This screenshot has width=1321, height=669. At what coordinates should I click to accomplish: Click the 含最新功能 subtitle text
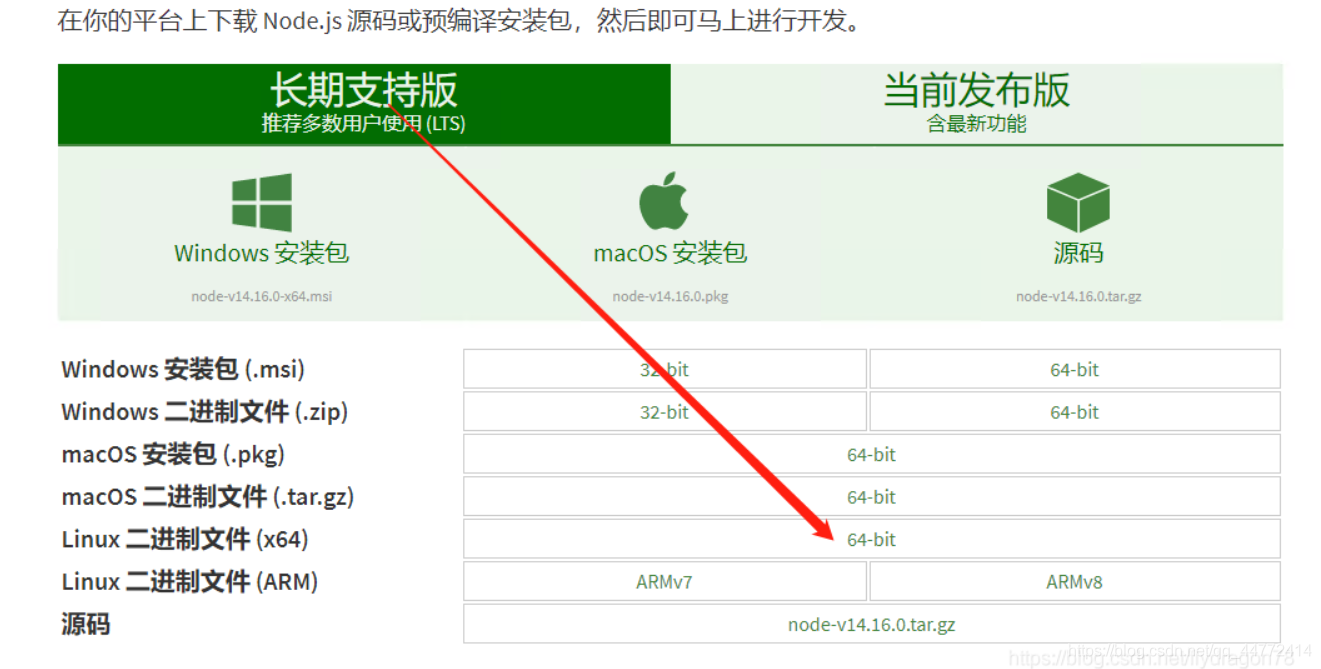coord(977,124)
